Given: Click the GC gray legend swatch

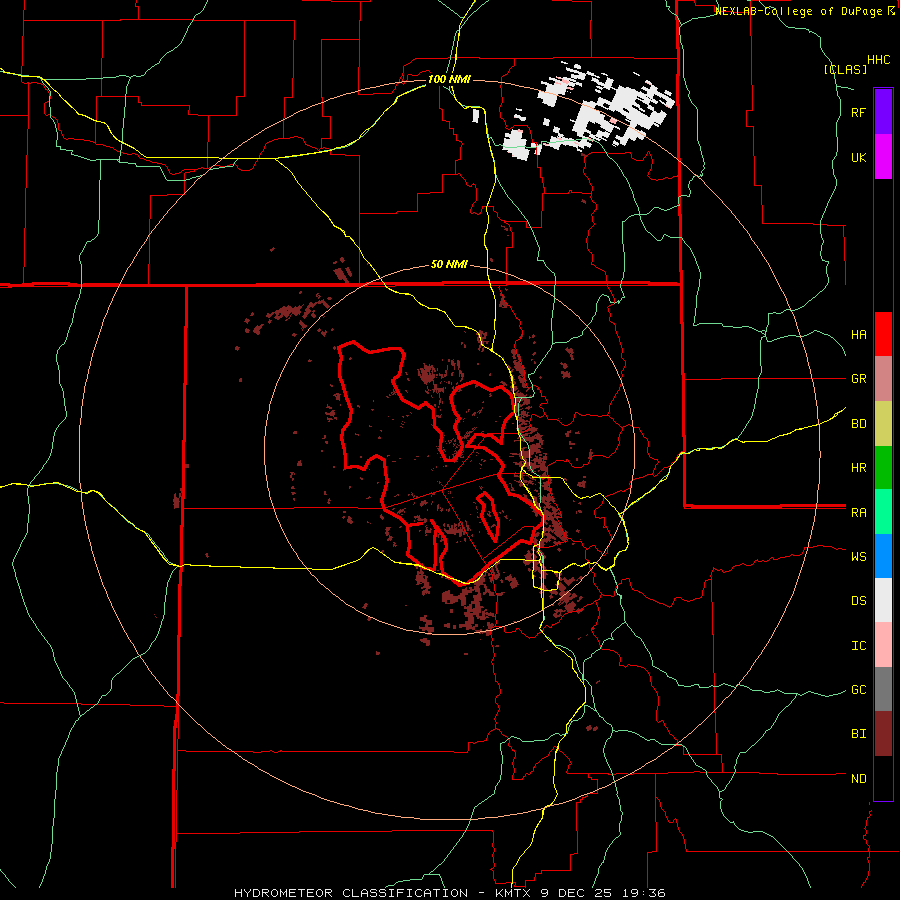Looking at the screenshot, I should point(883,689).
